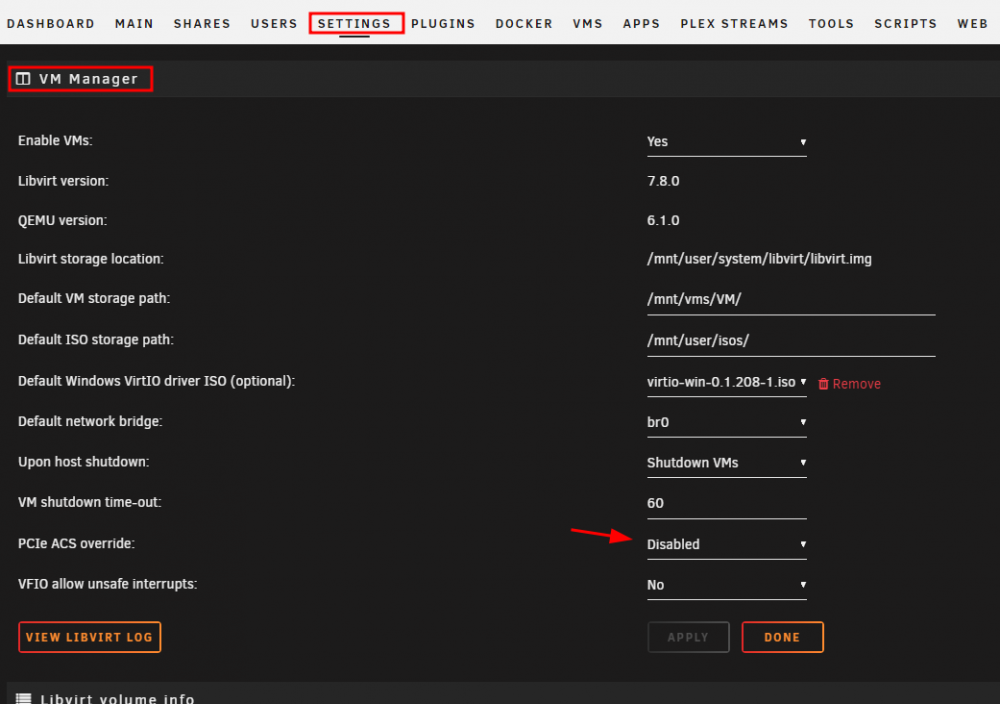
Task: Switch to the Tools tab
Action: pos(831,24)
